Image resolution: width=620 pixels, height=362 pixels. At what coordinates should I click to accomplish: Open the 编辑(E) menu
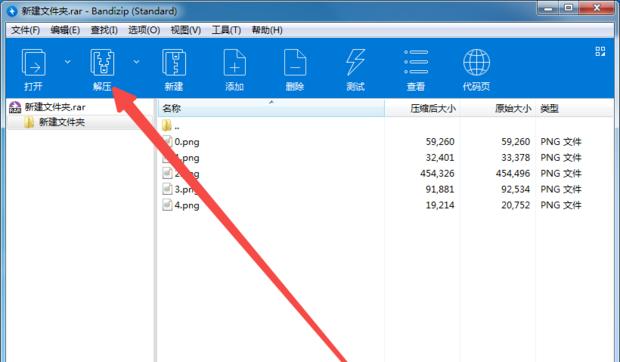(x=65, y=30)
